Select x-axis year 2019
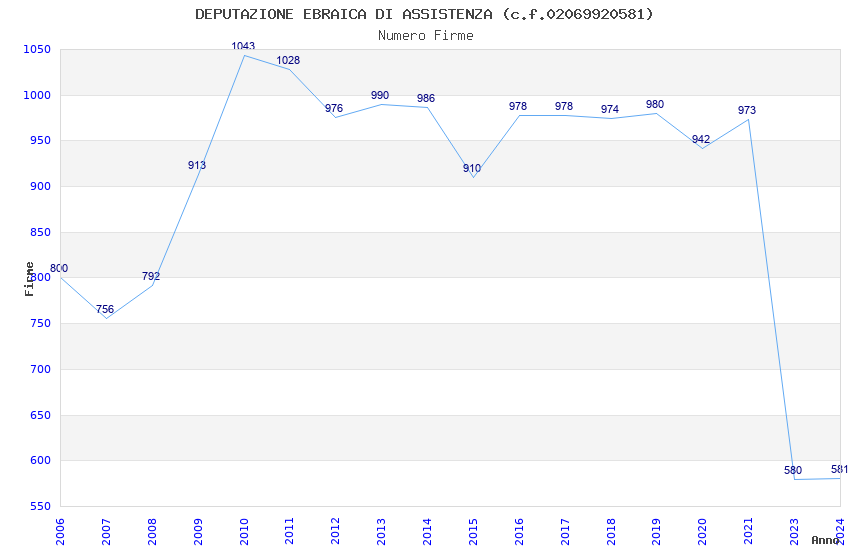Image resolution: width=850 pixels, height=550 pixels. (656, 532)
